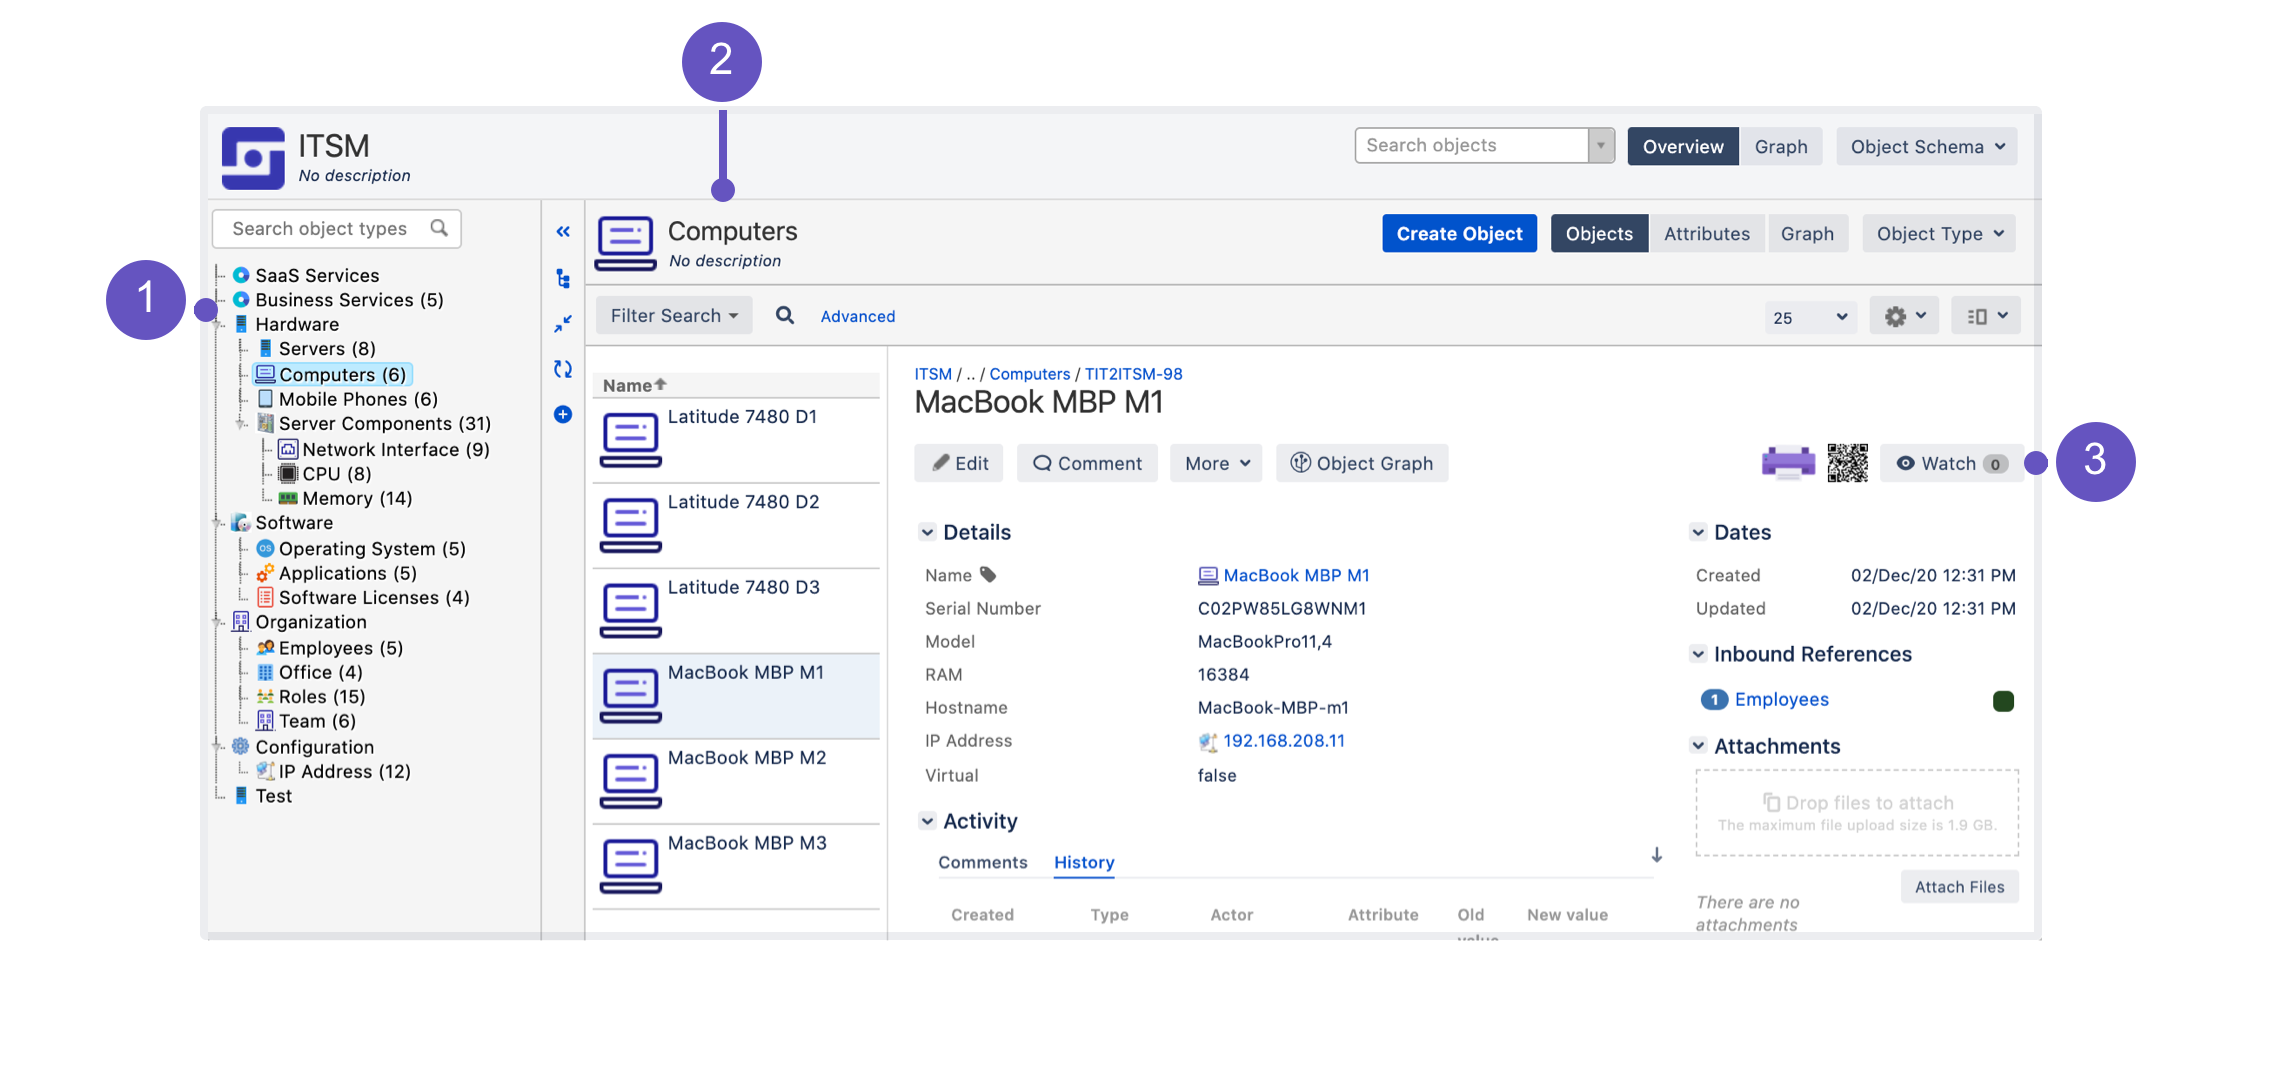Focus the Search object types field
The image size is (2282, 1074).
click(x=336, y=228)
